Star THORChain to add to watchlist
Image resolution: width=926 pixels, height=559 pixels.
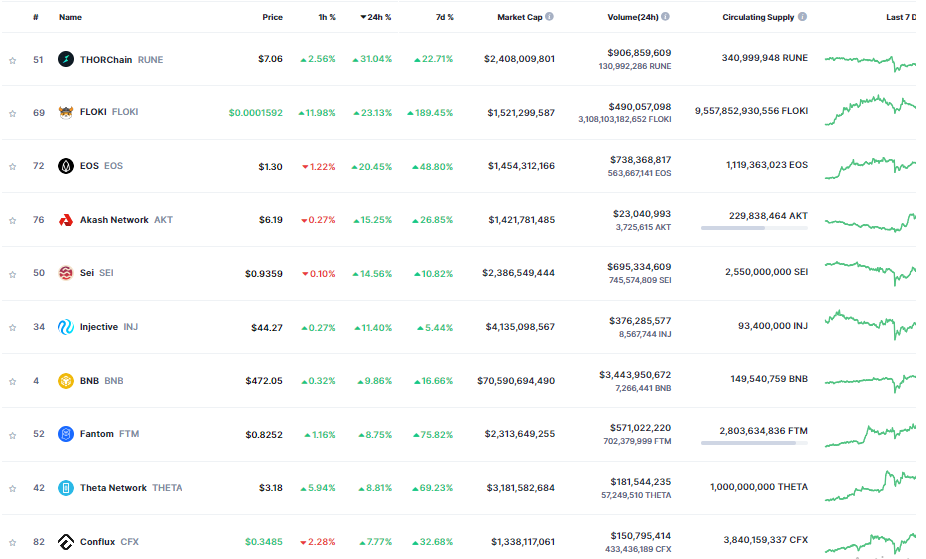[12, 60]
